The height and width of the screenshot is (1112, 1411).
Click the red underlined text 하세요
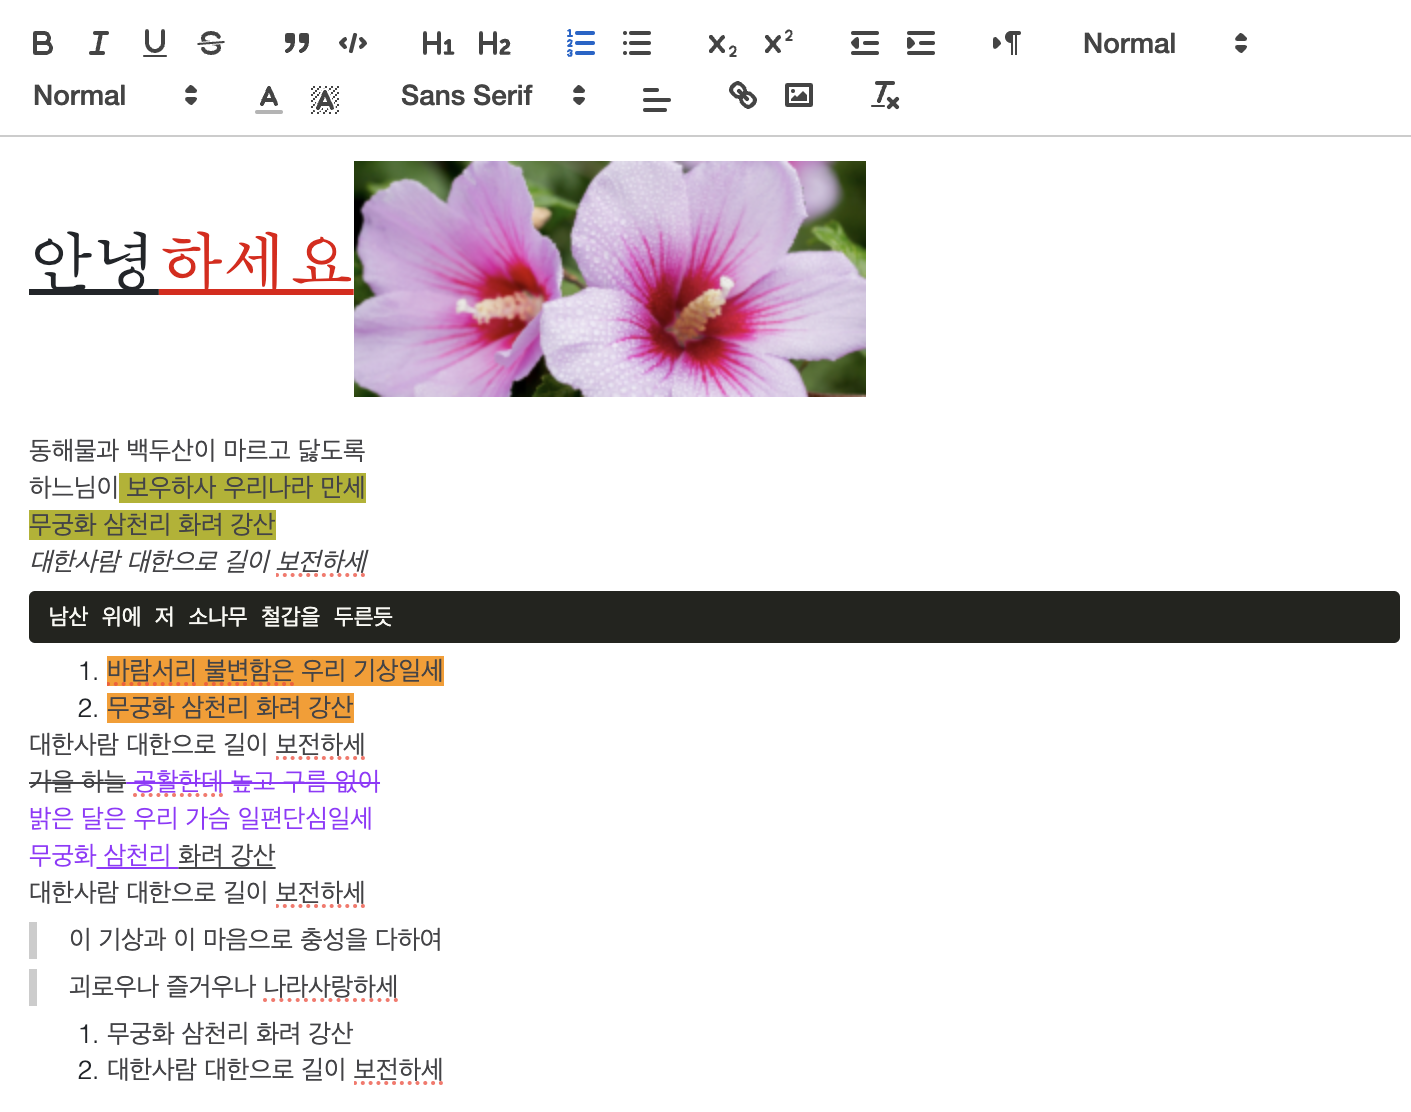(x=256, y=262)
